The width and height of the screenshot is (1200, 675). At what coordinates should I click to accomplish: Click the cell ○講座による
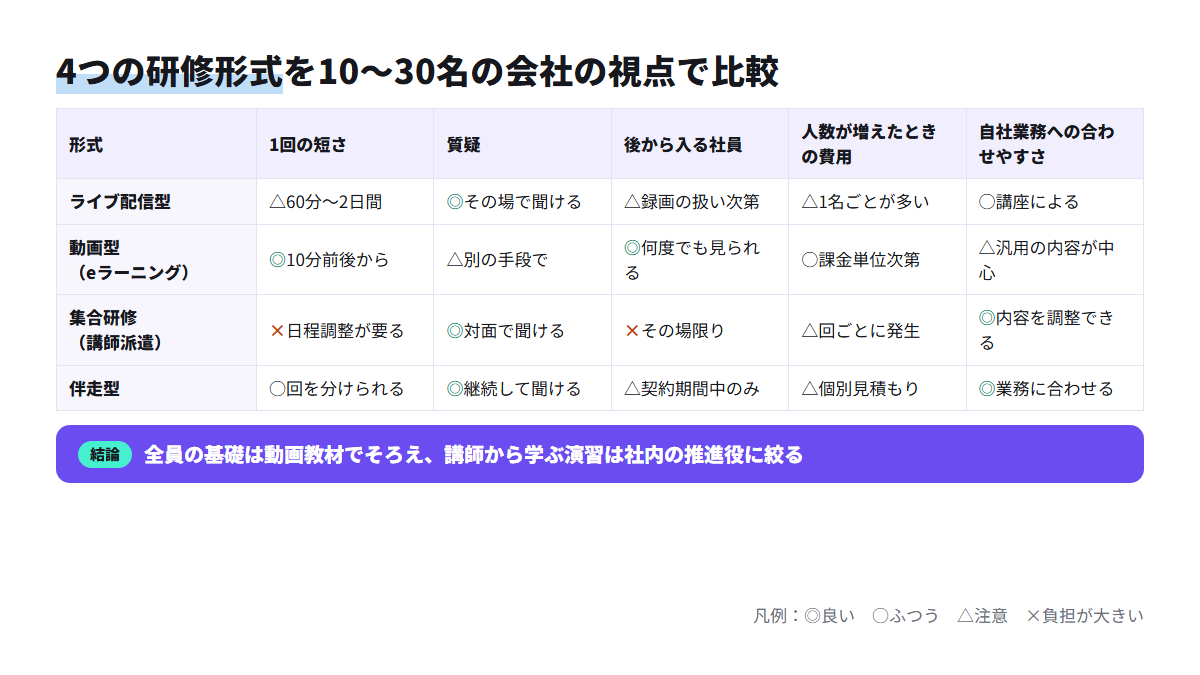(x=1055, y=202)
